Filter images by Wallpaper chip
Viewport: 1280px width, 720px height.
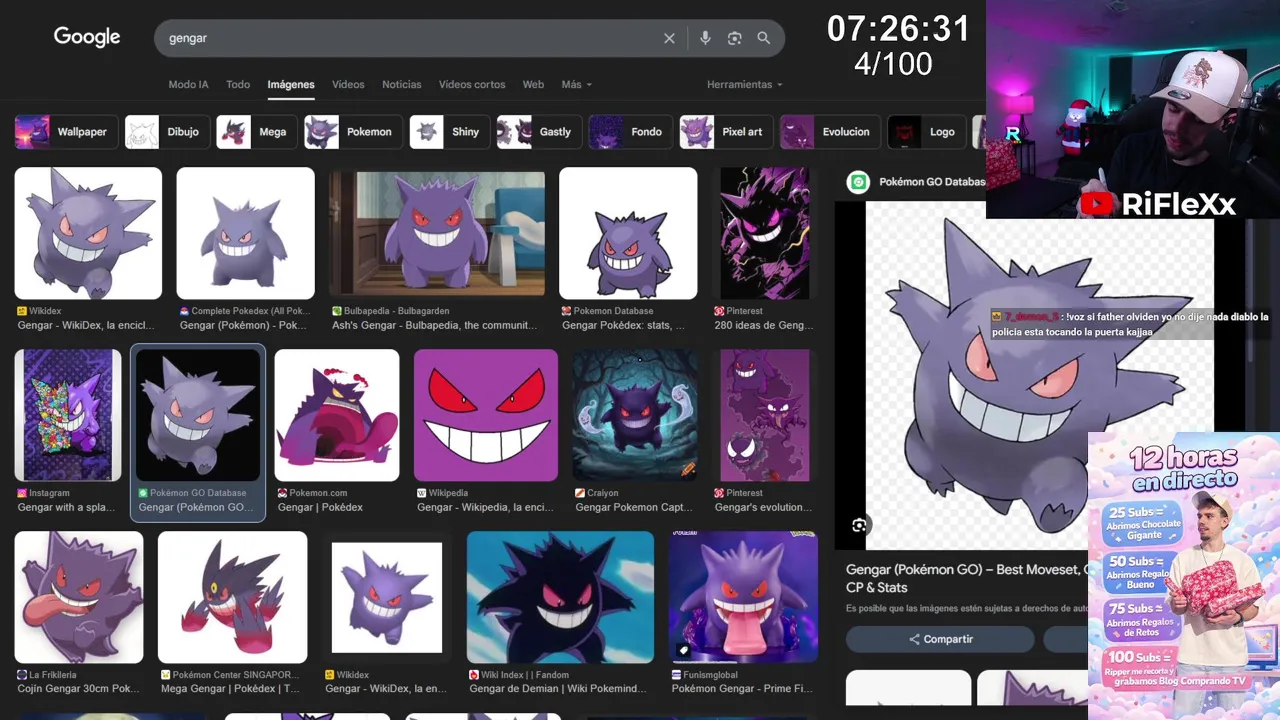pos(67,132)
